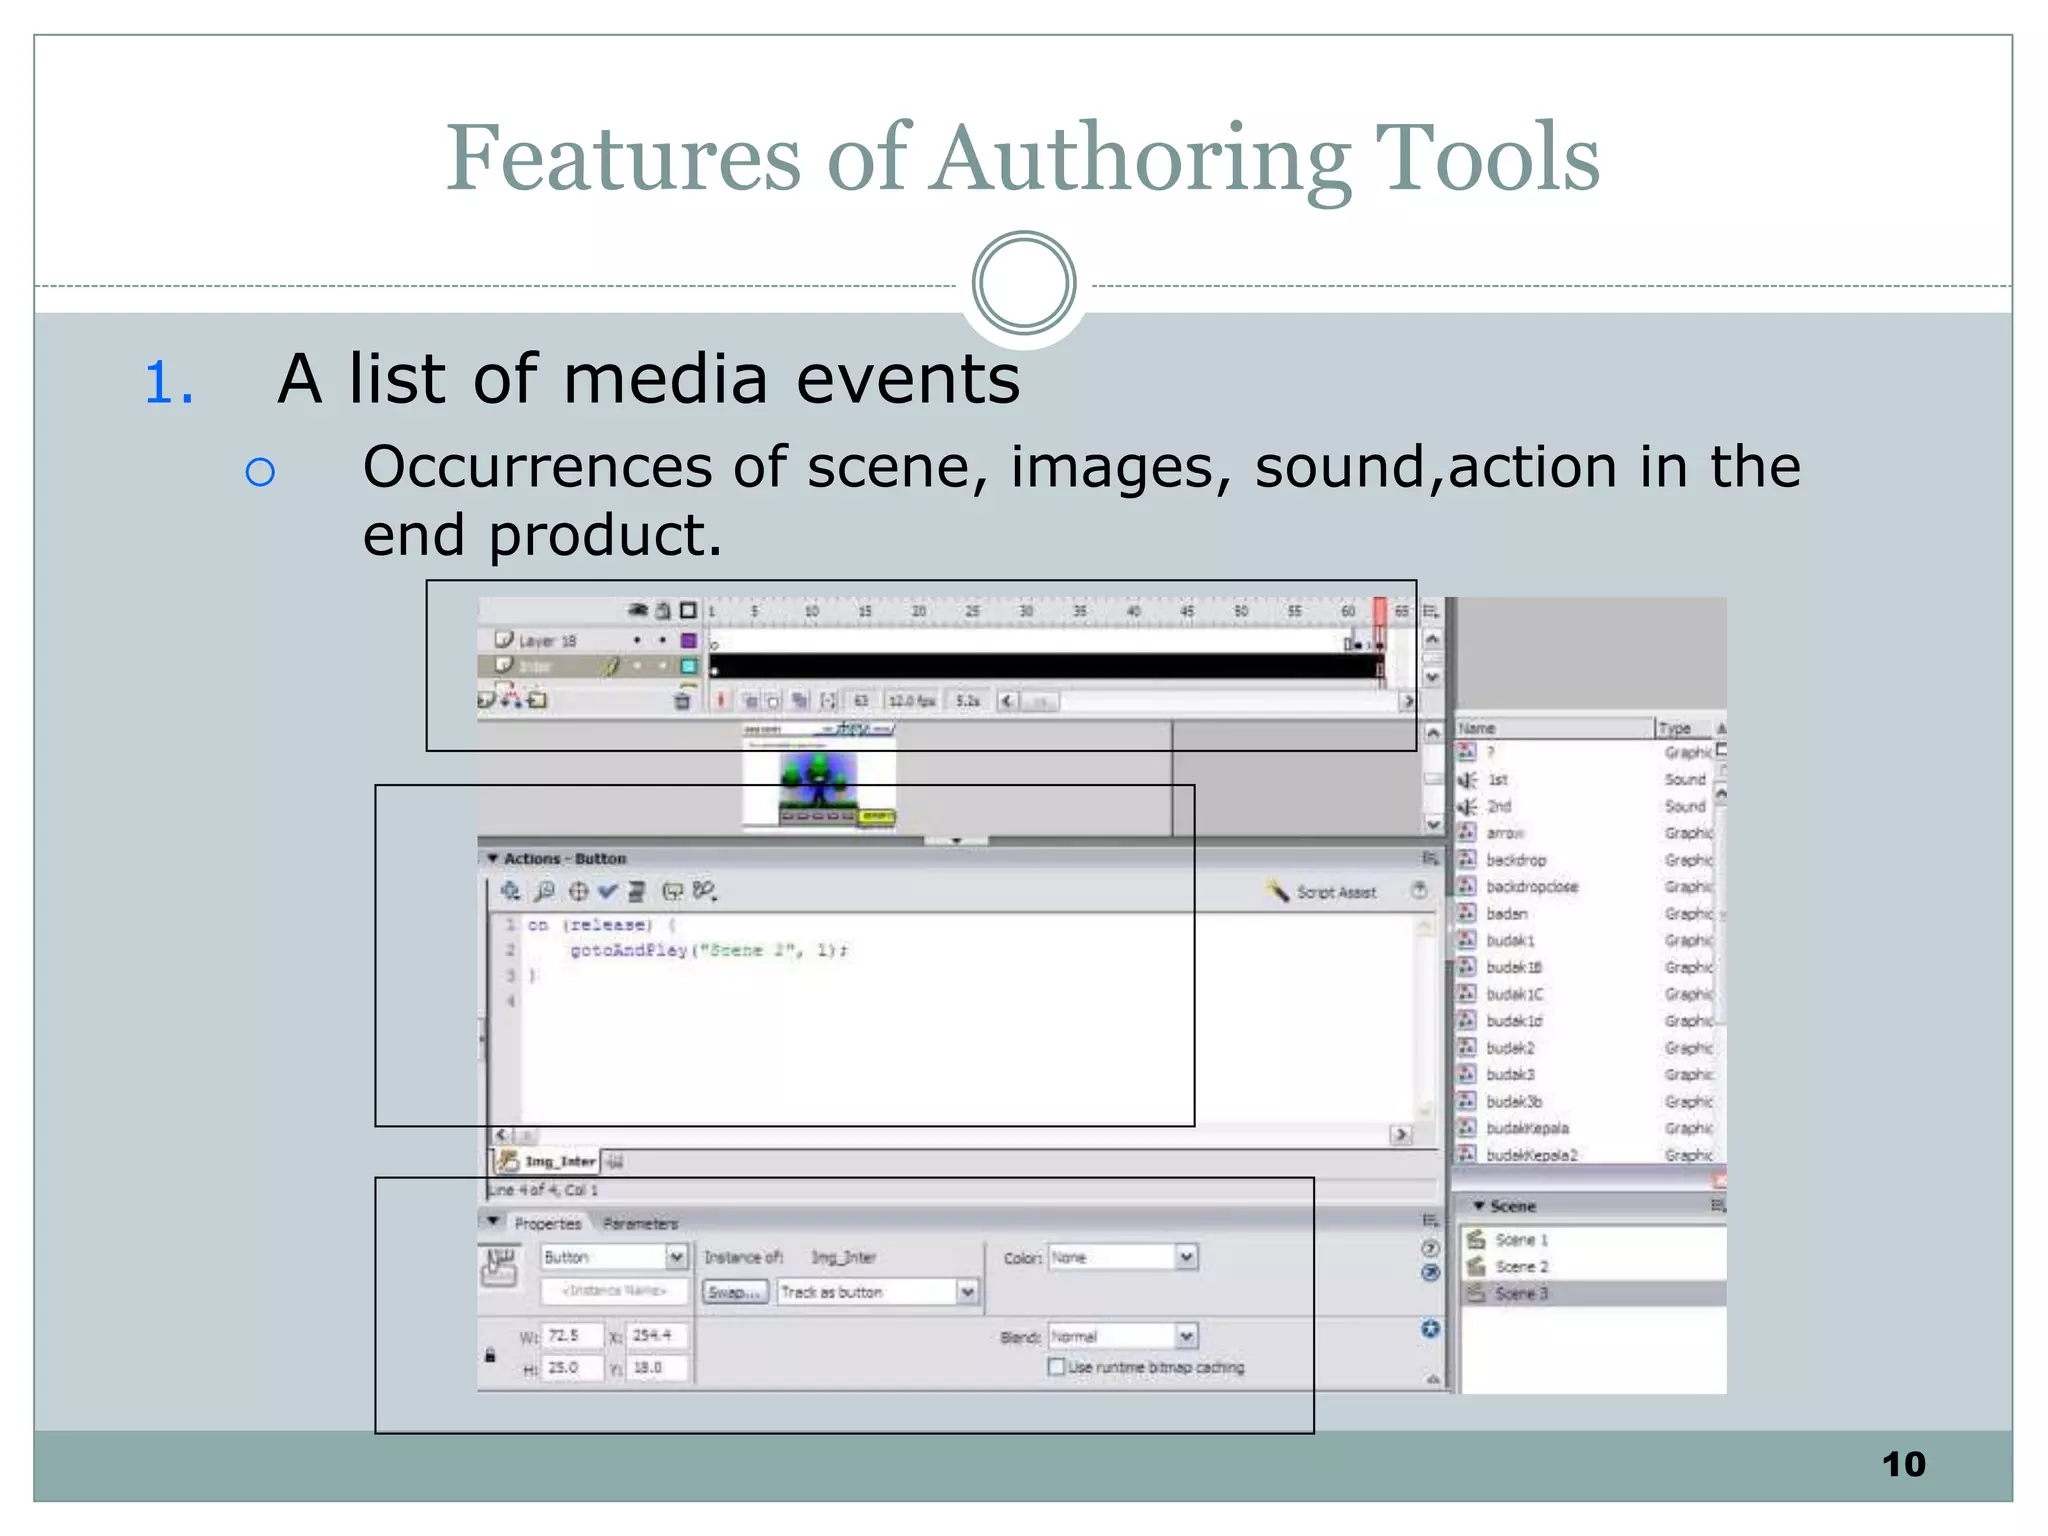The height and width of the screenshot is (1536, 2048).
Task: Click the Swap... button
Action: coord(736,1292)
